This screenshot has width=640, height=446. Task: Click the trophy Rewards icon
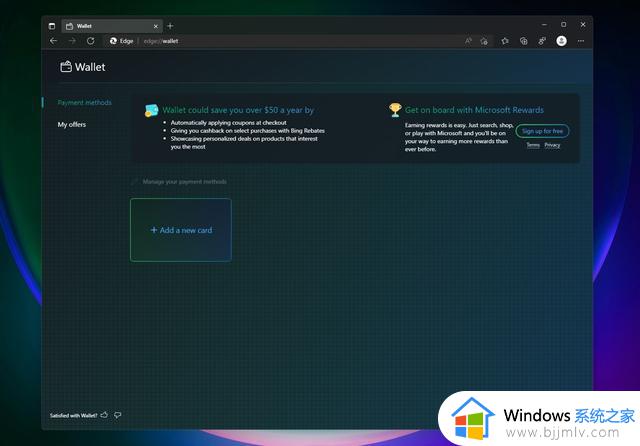(395, 110)
